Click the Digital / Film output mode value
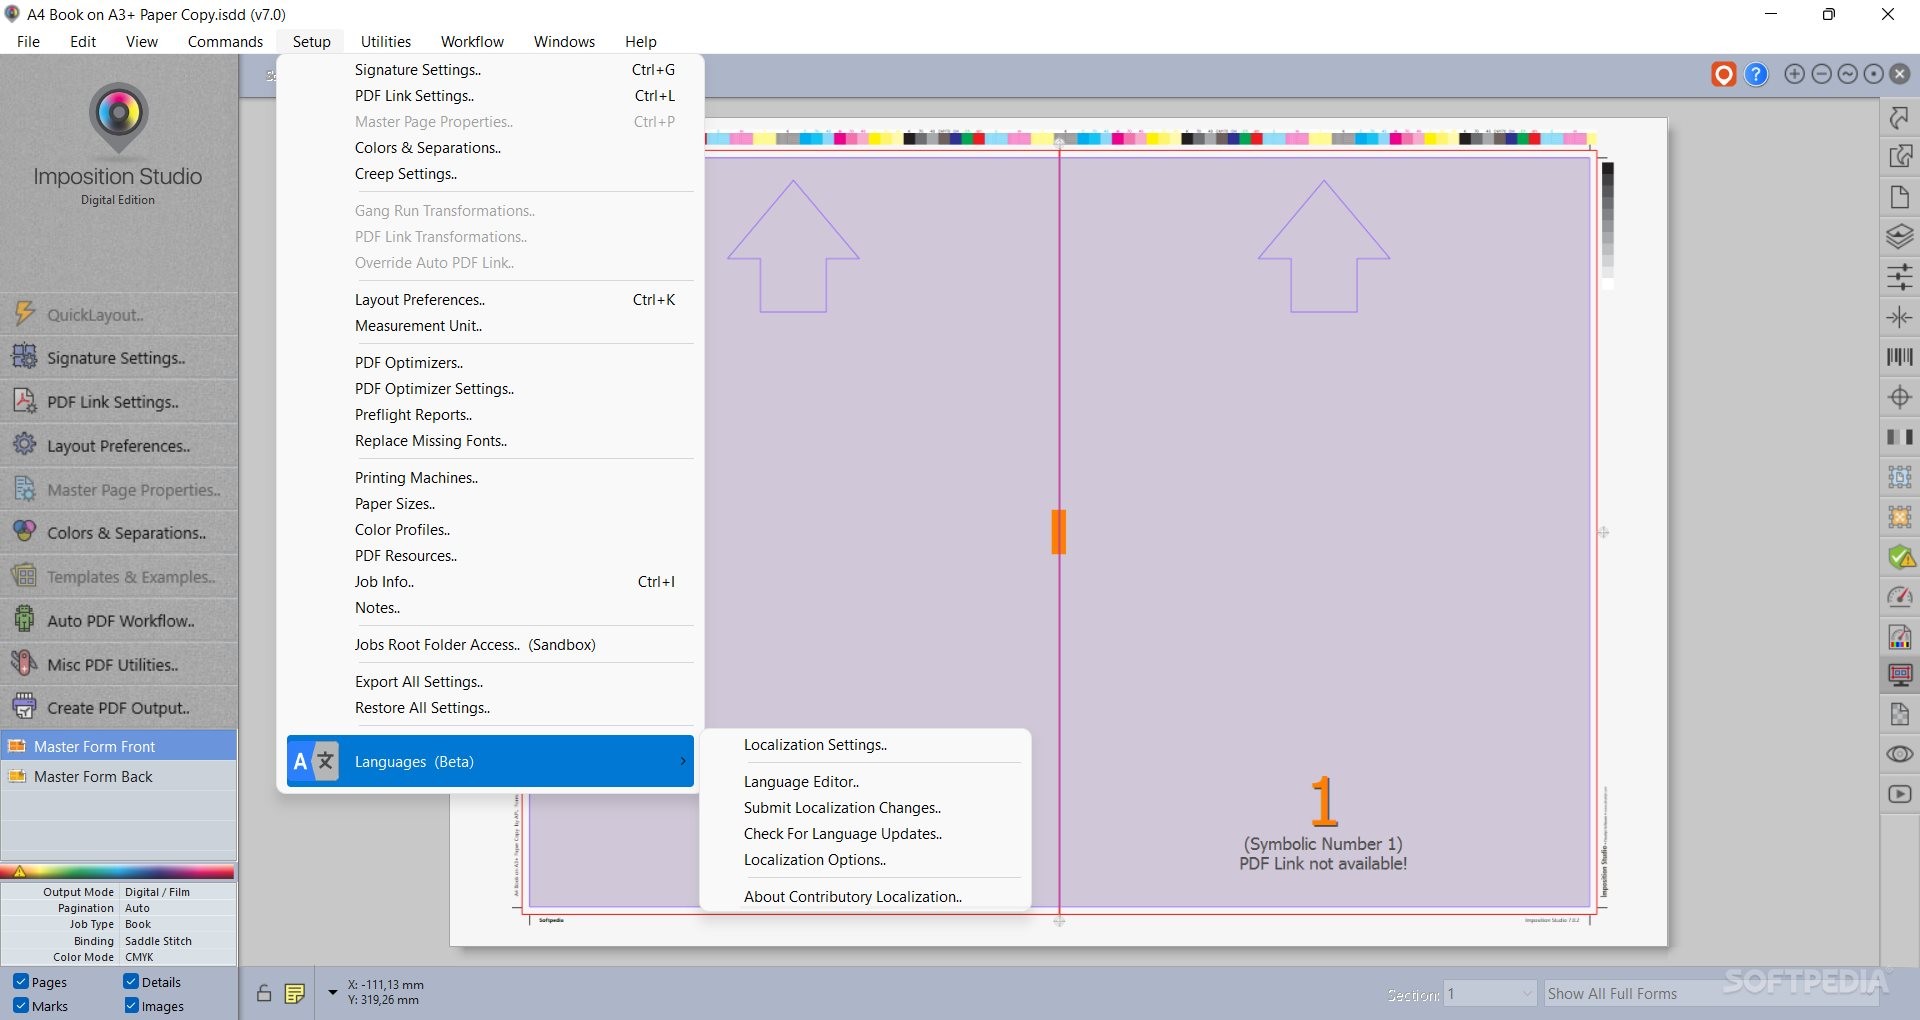1920x1020 pixels. 157,892
